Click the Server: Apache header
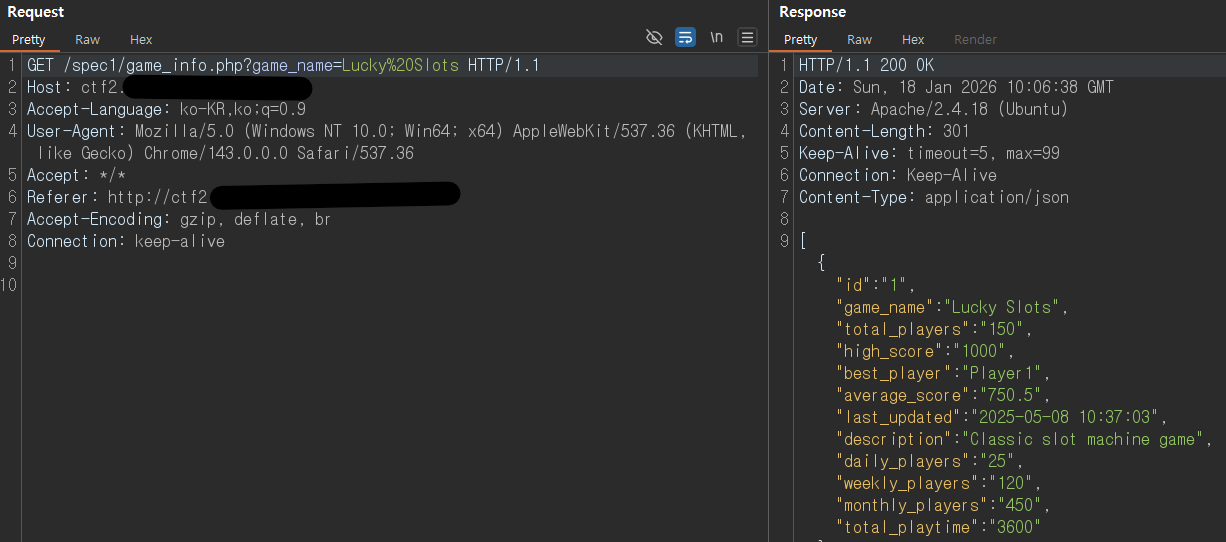 (933, 110)
